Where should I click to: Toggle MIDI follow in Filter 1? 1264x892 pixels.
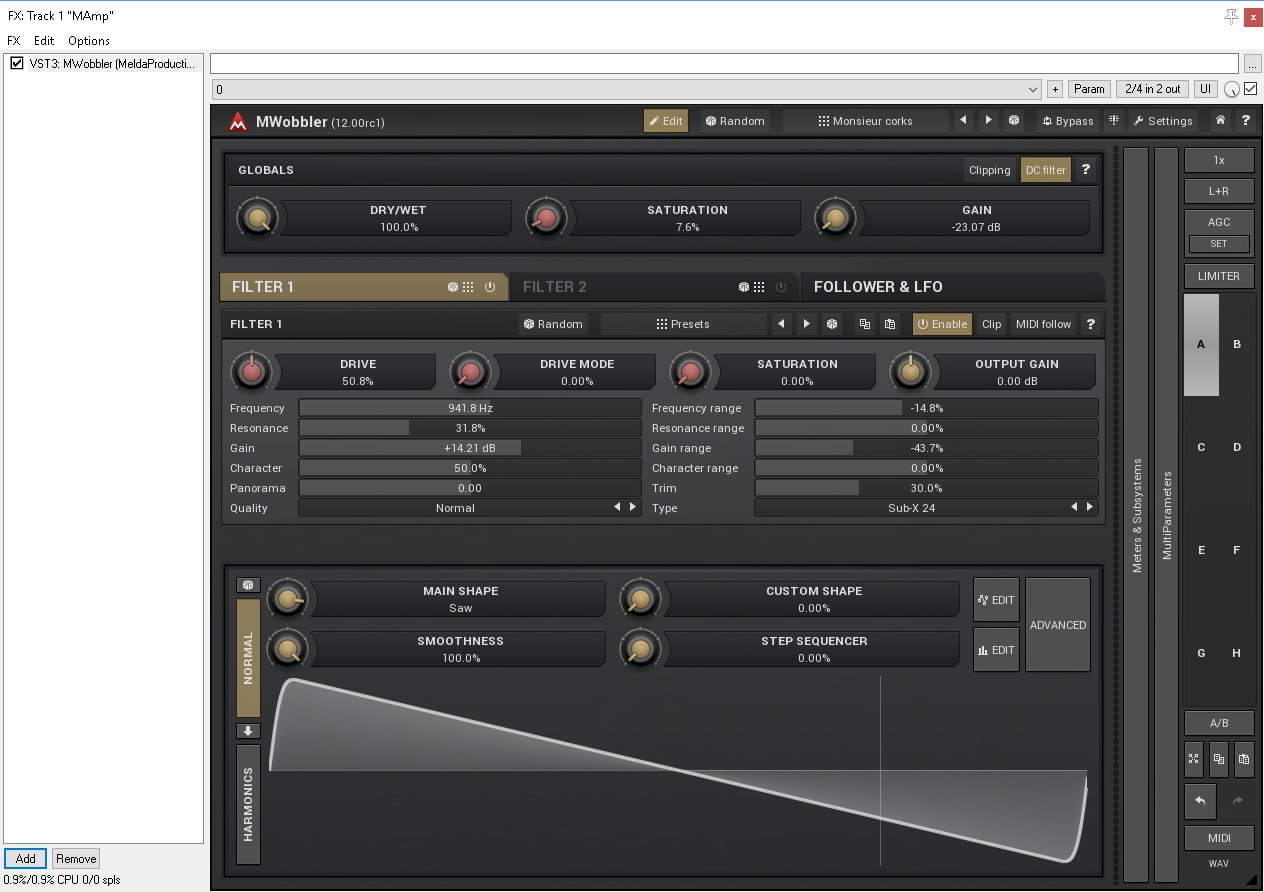tap(1043, 324)
